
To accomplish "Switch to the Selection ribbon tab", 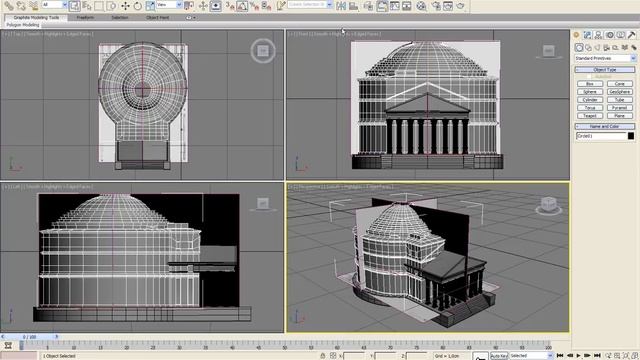I will pyautogui.click(x=120, y=18).
